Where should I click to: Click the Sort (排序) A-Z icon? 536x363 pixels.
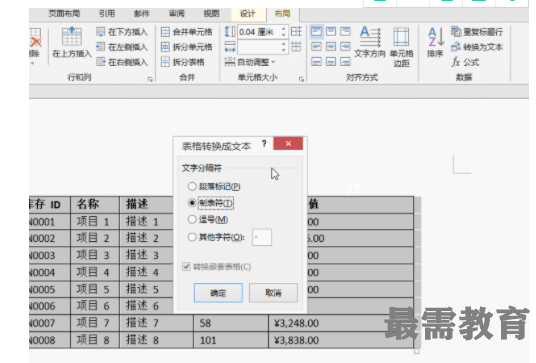click(x=436, y=37)
